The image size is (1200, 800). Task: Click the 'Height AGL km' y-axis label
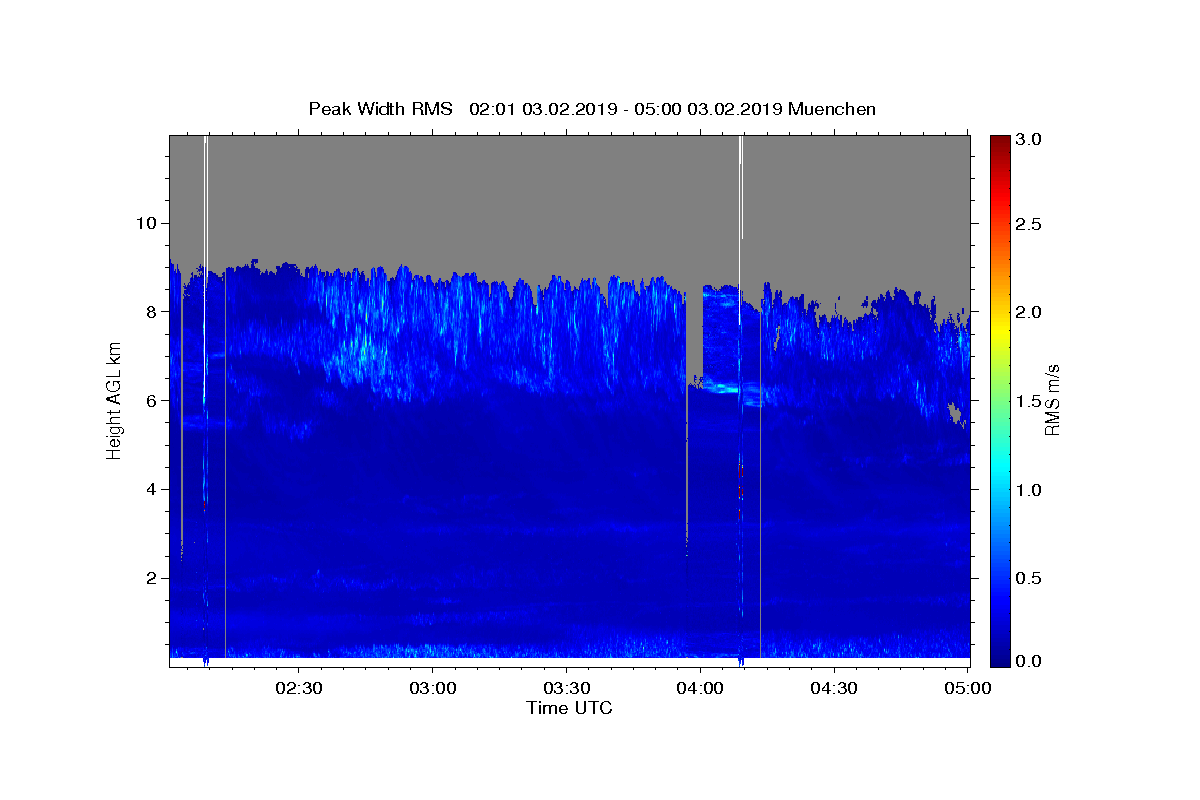[x=114, y=399]
